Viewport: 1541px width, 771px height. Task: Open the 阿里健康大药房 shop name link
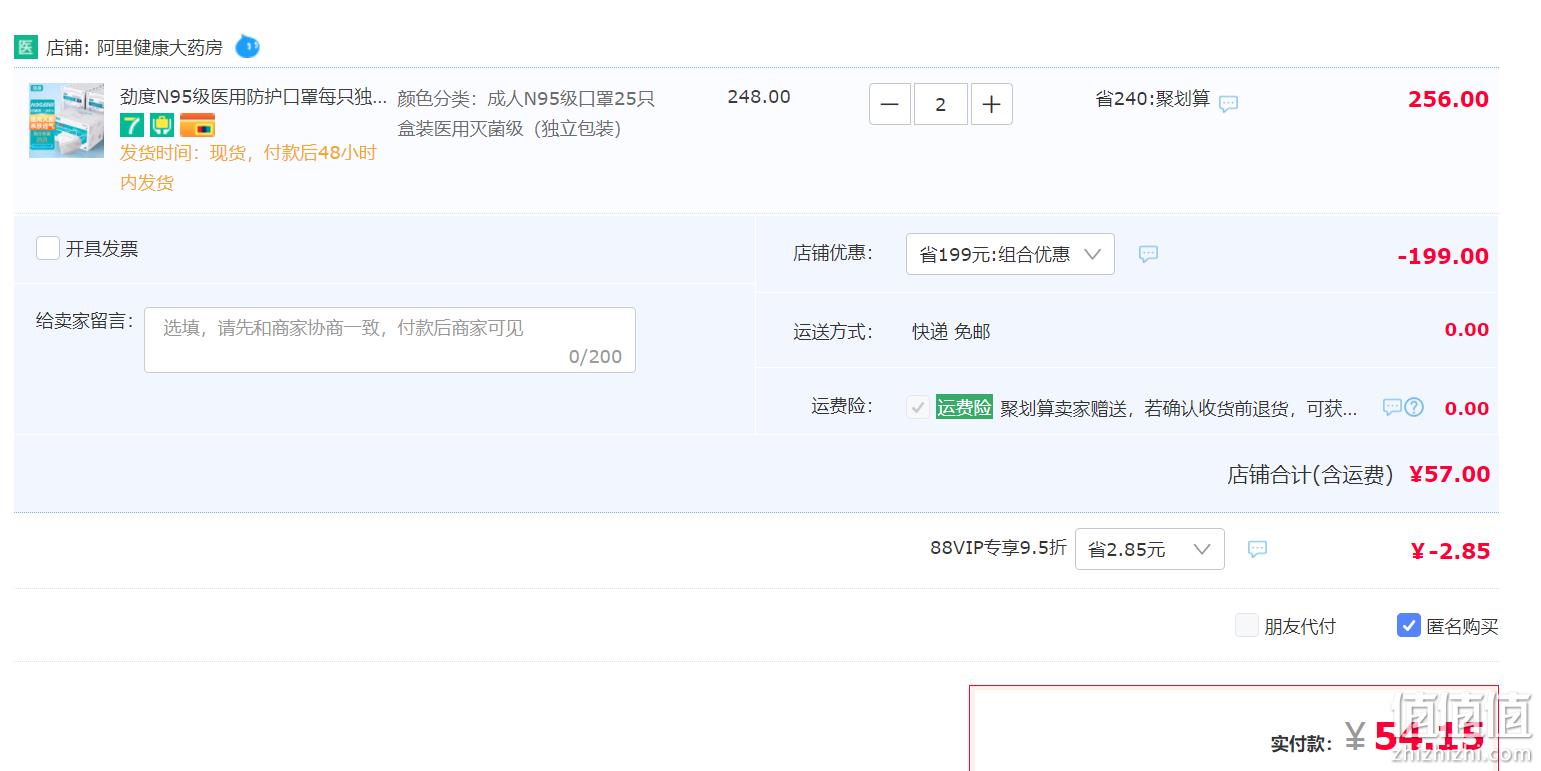point(160,47)
